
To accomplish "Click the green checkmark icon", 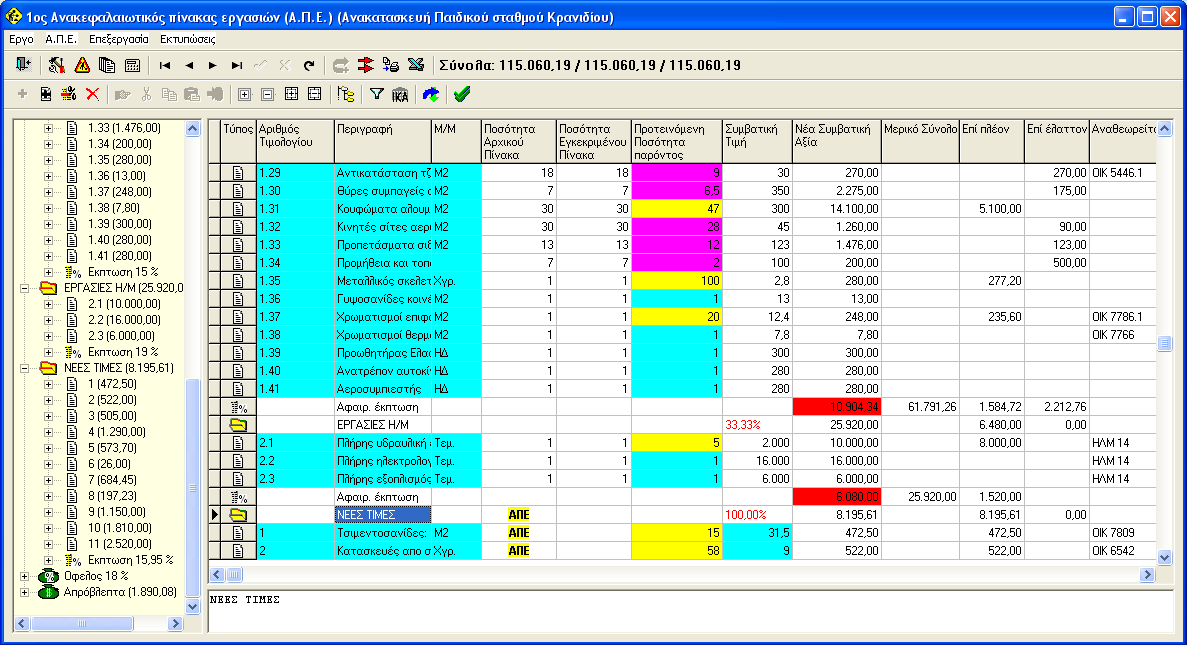I will (x=461, y=94).
